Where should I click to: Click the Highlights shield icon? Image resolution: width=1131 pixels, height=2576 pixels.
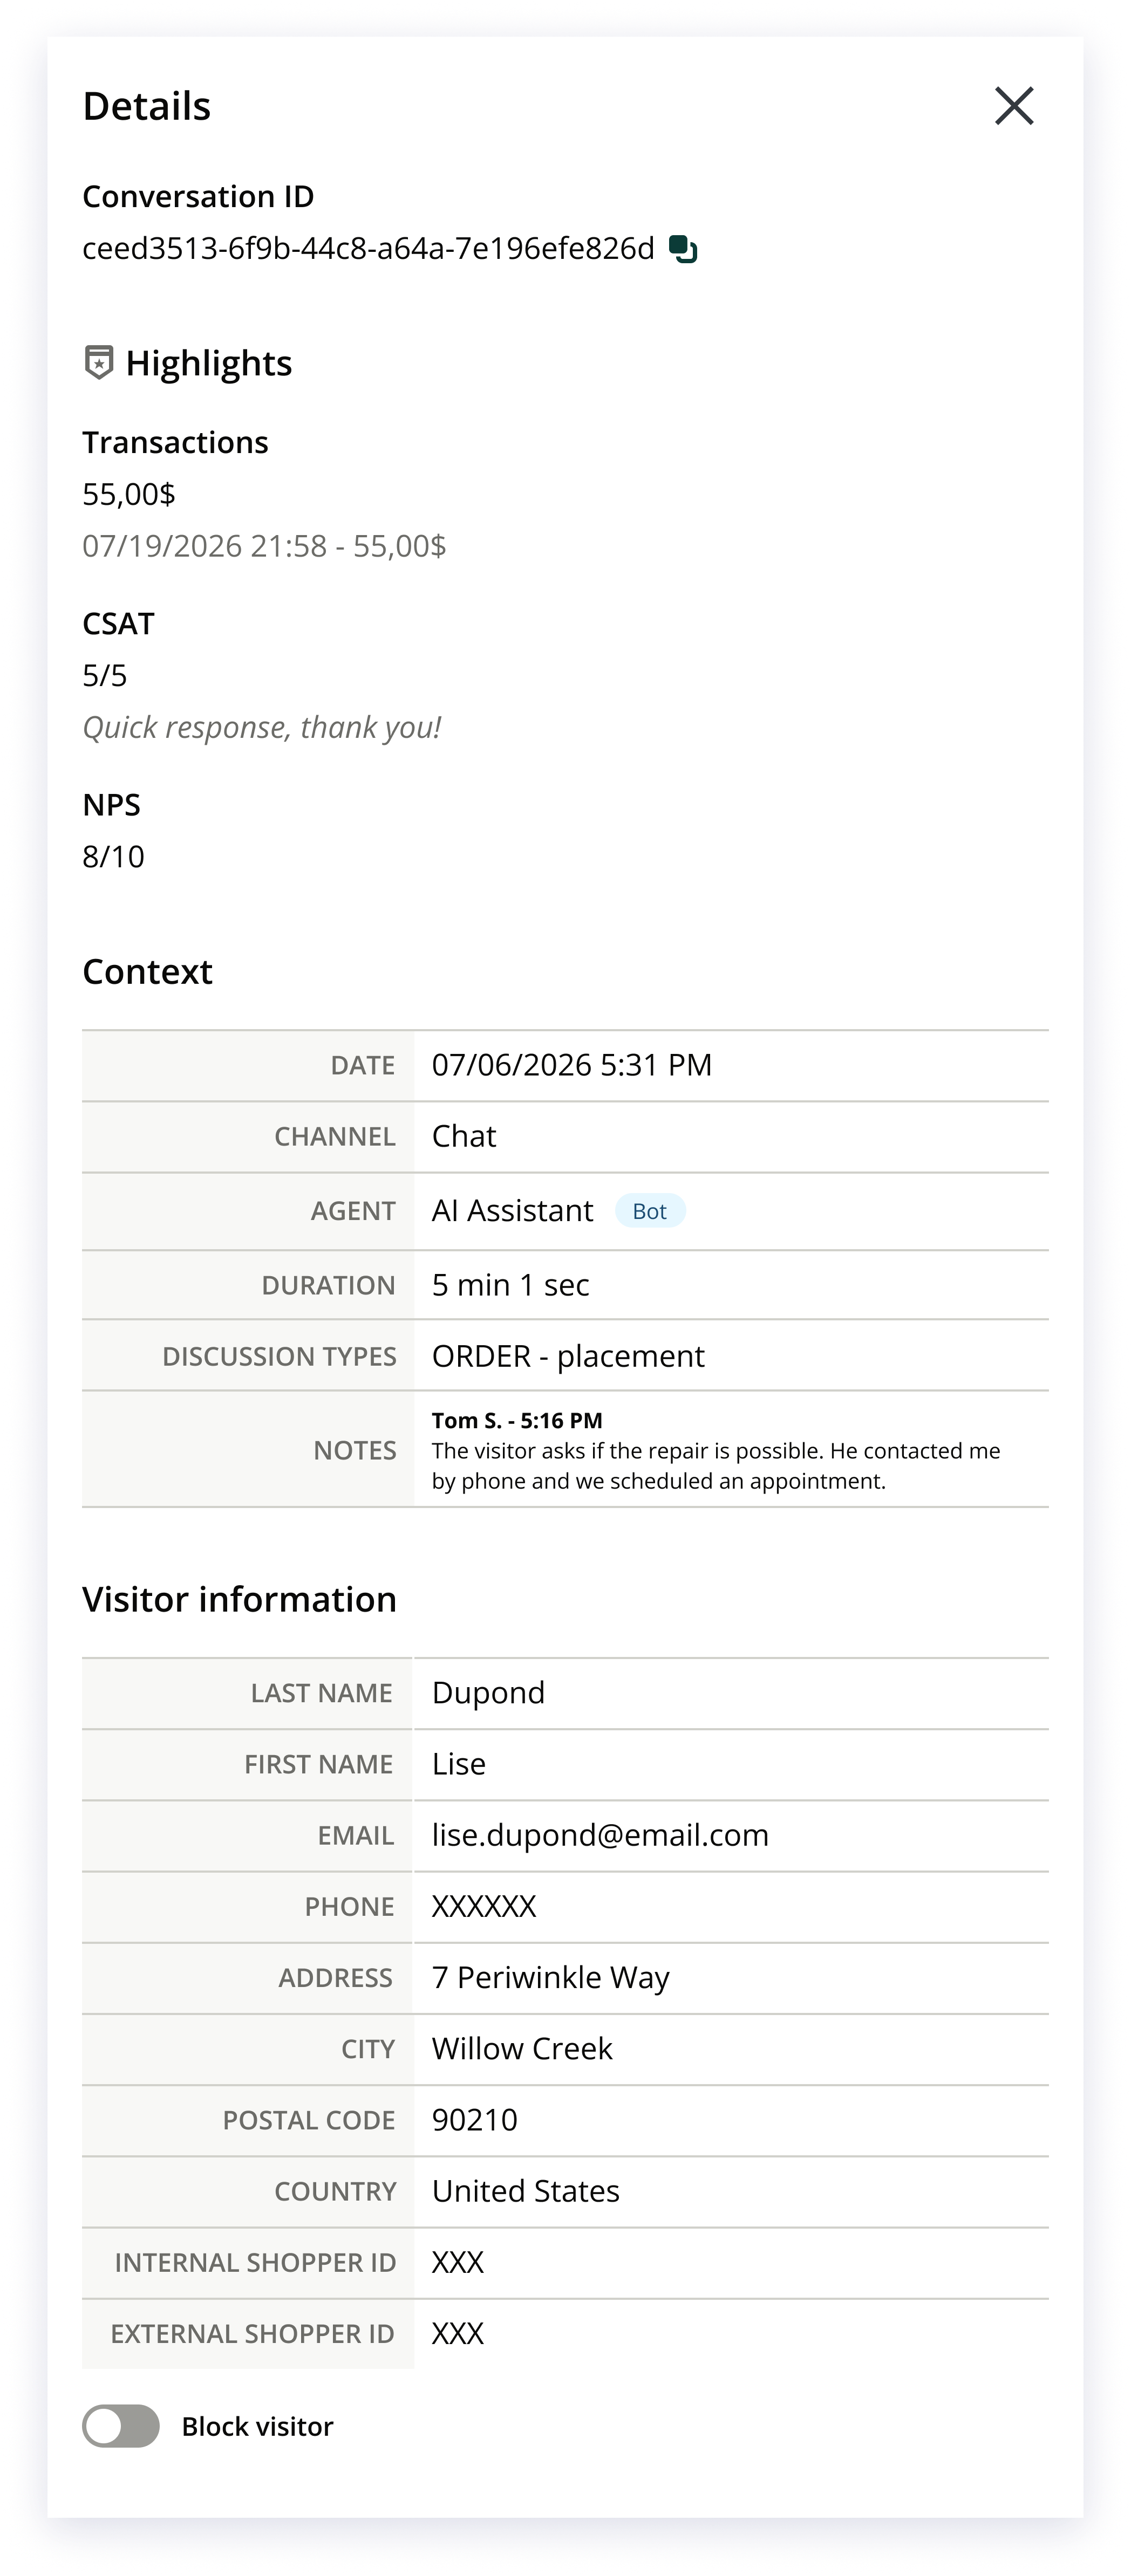coord(98,362)
